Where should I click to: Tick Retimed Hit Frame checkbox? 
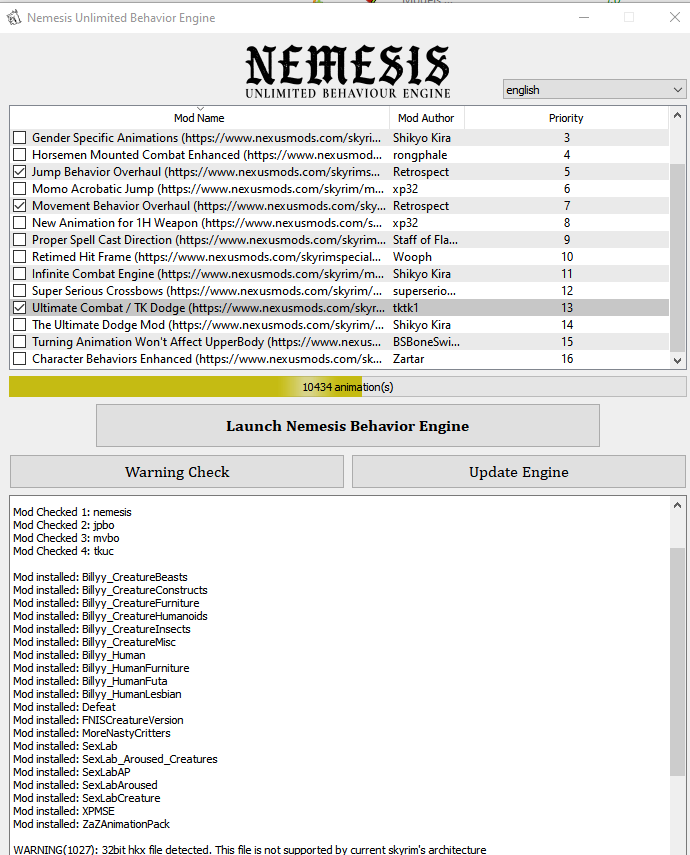pos(20,257)
